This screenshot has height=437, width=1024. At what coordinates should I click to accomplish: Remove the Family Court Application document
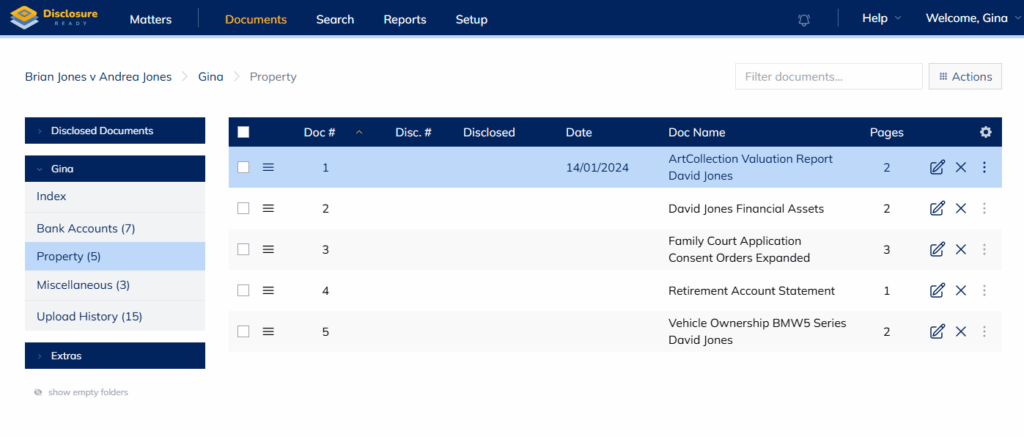click(x=961, y=250)
